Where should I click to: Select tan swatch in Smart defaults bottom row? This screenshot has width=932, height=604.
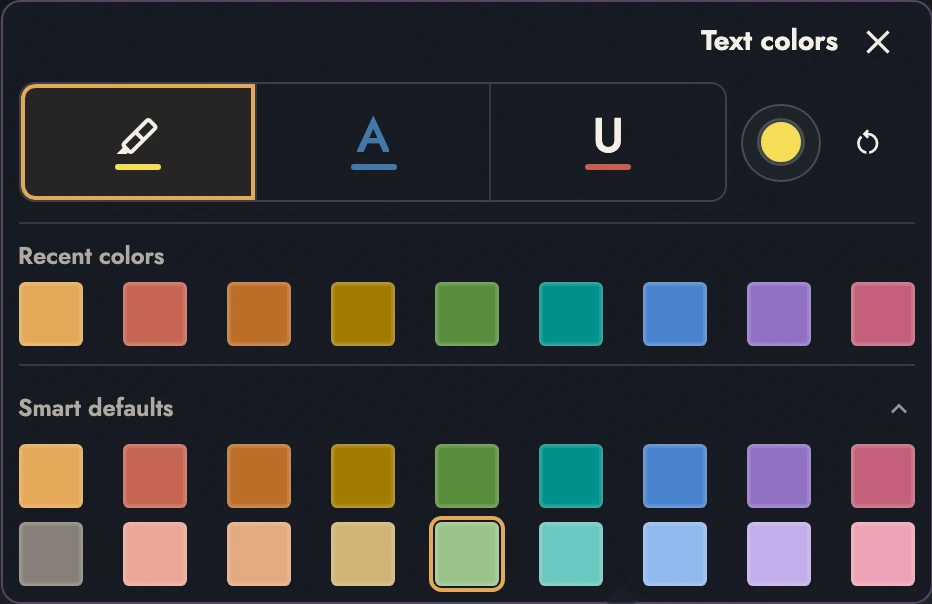[363, 554]
